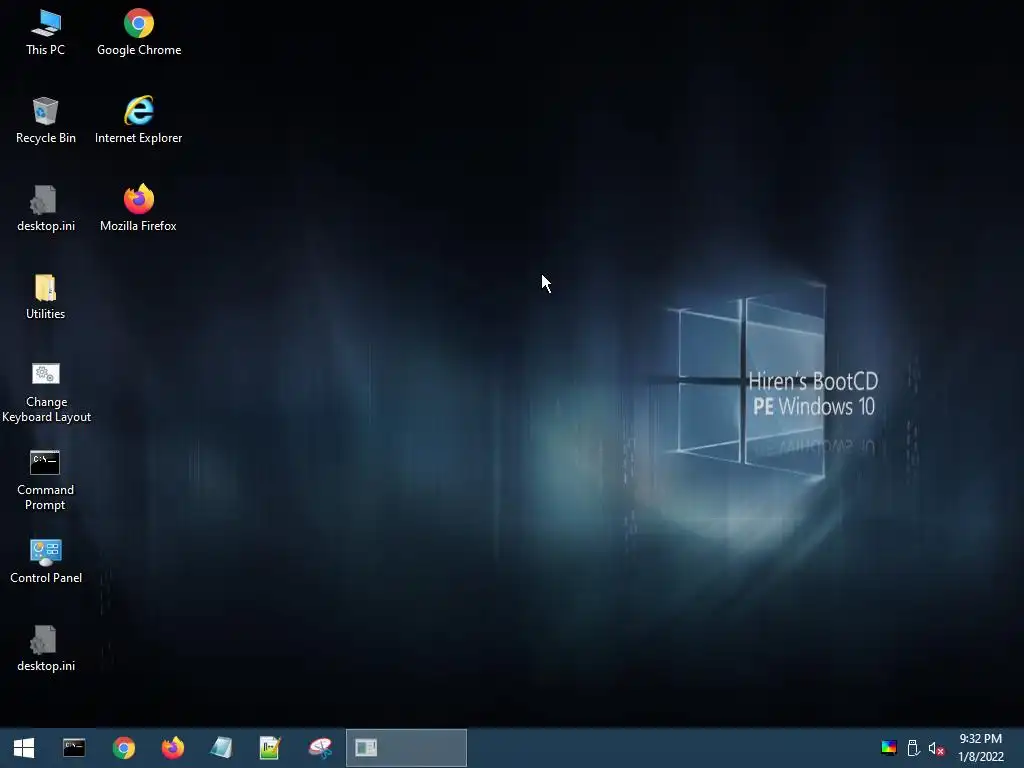
Task: Select the Change Keyboard Layout shortcut
Action: tap(46, 392)
